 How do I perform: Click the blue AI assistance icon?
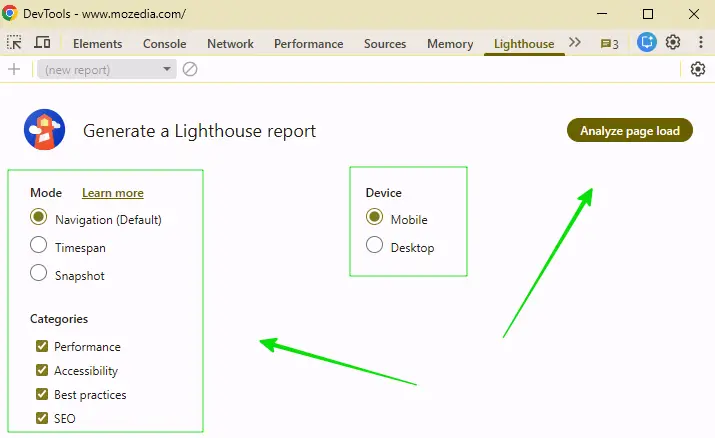[x=647, y=43]
